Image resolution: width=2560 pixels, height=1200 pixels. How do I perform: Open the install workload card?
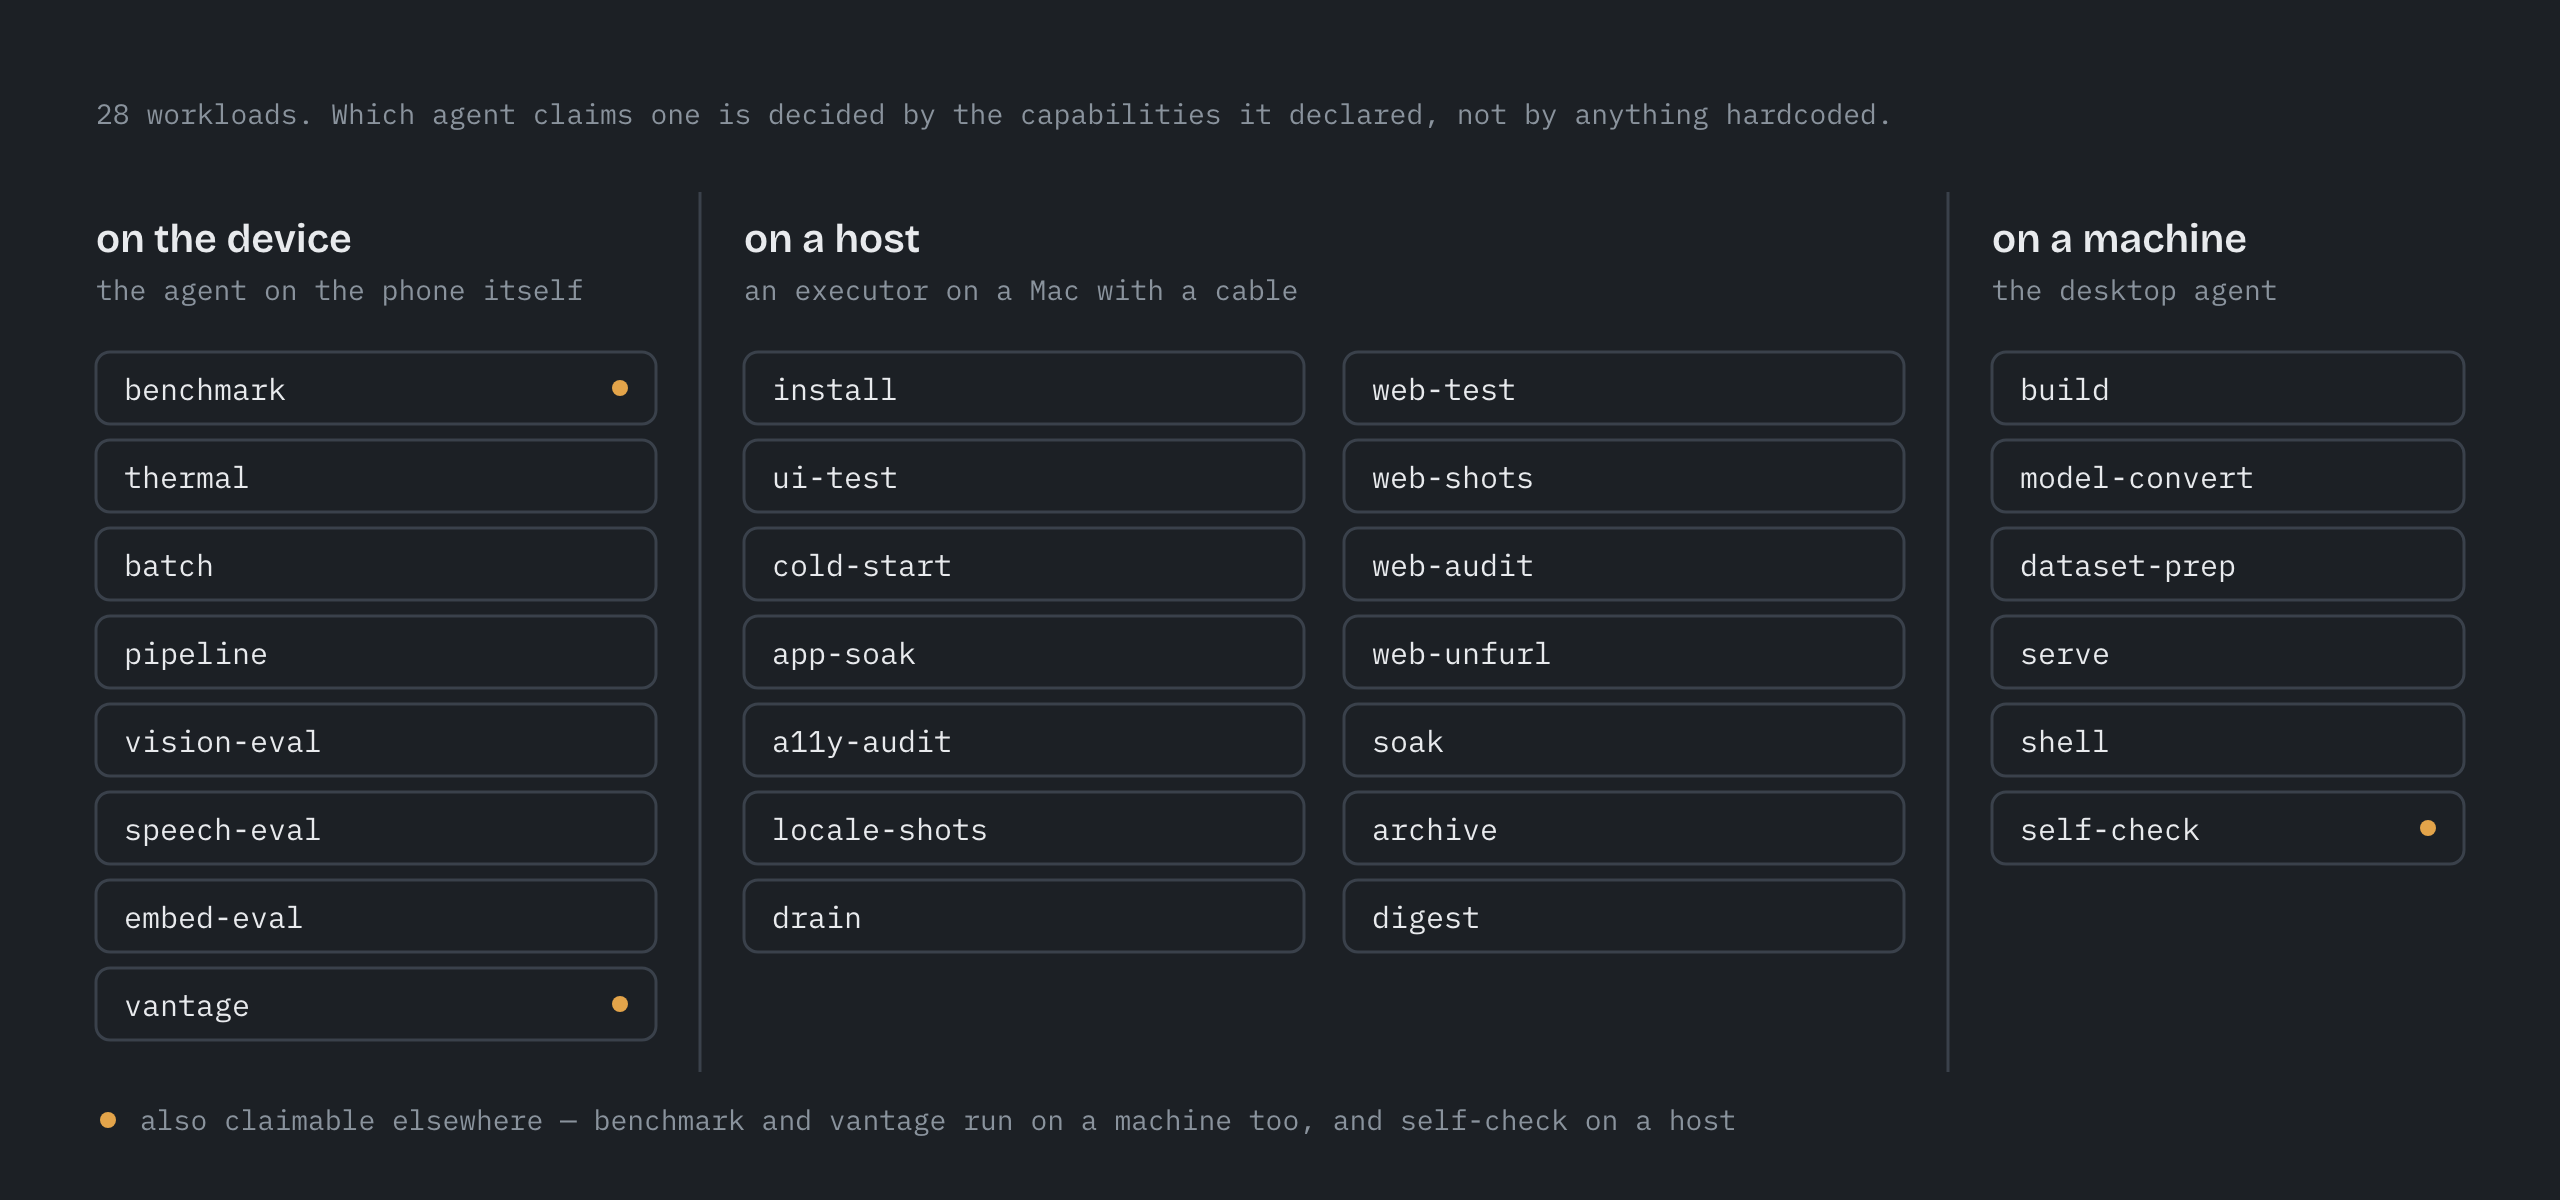pos(1024,388)
